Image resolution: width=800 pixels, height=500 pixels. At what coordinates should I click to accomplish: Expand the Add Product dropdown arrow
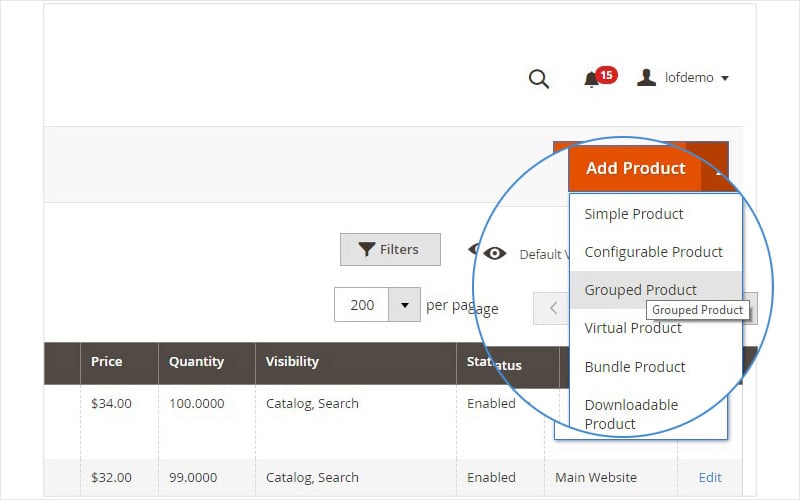(716, 168)
